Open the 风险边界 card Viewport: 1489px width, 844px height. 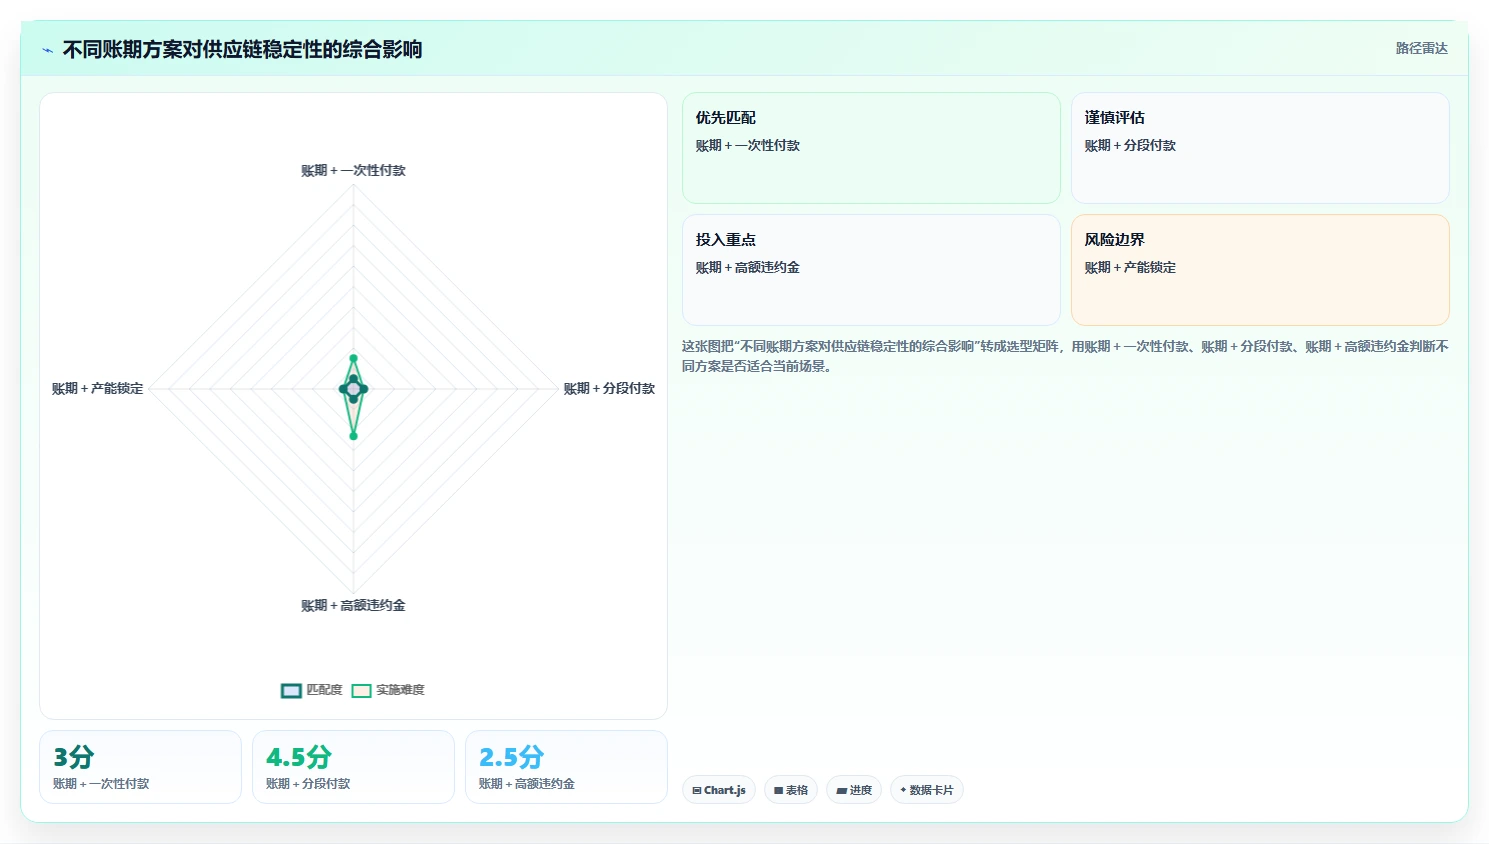click(x=1260, y=270)
